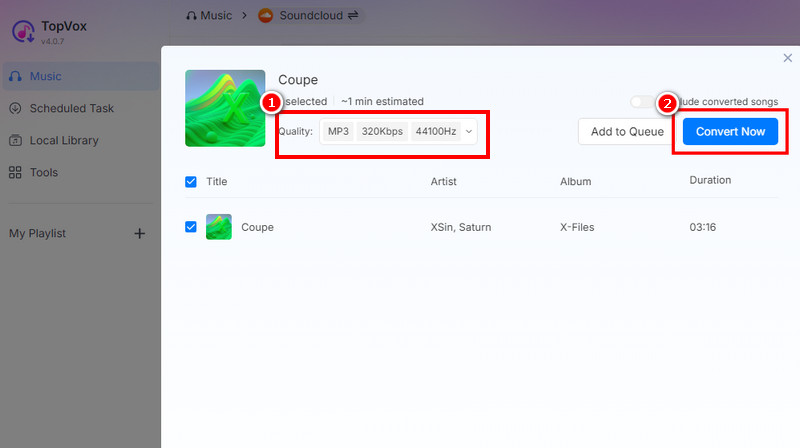
Task: Close the conversion dialog
Action: tap(787, 59)
